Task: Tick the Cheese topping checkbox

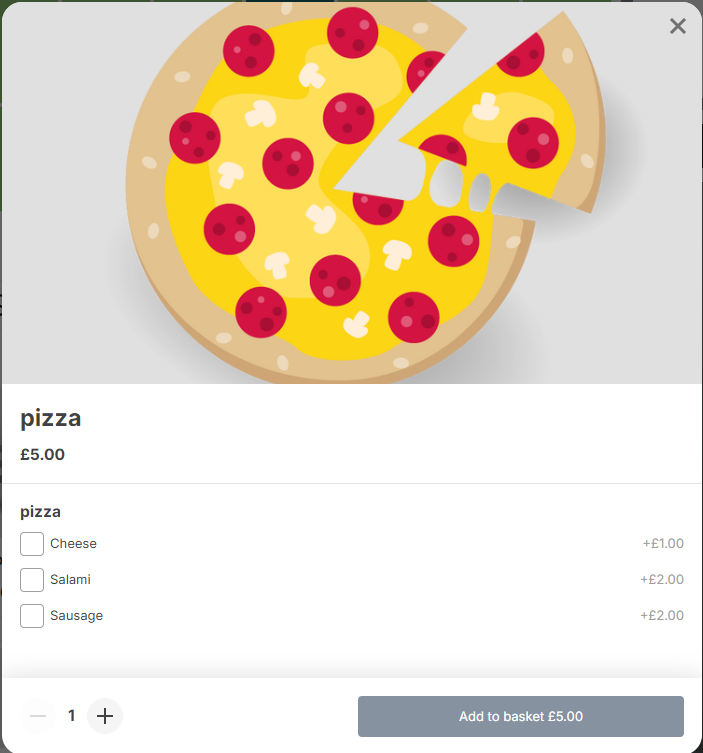Action: [32, 544]
